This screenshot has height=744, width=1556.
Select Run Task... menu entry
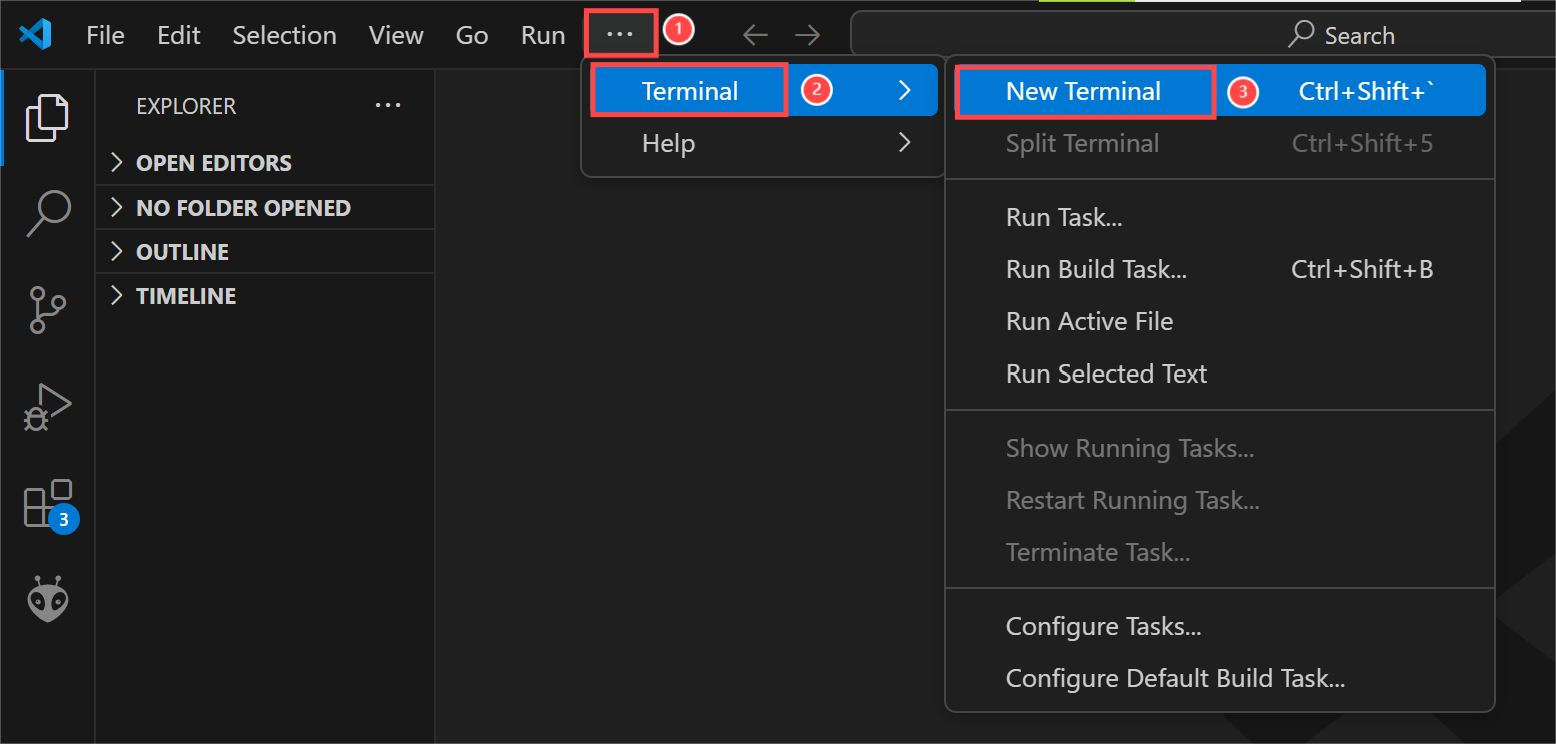pyautogui.click(x=1220, y=217)
